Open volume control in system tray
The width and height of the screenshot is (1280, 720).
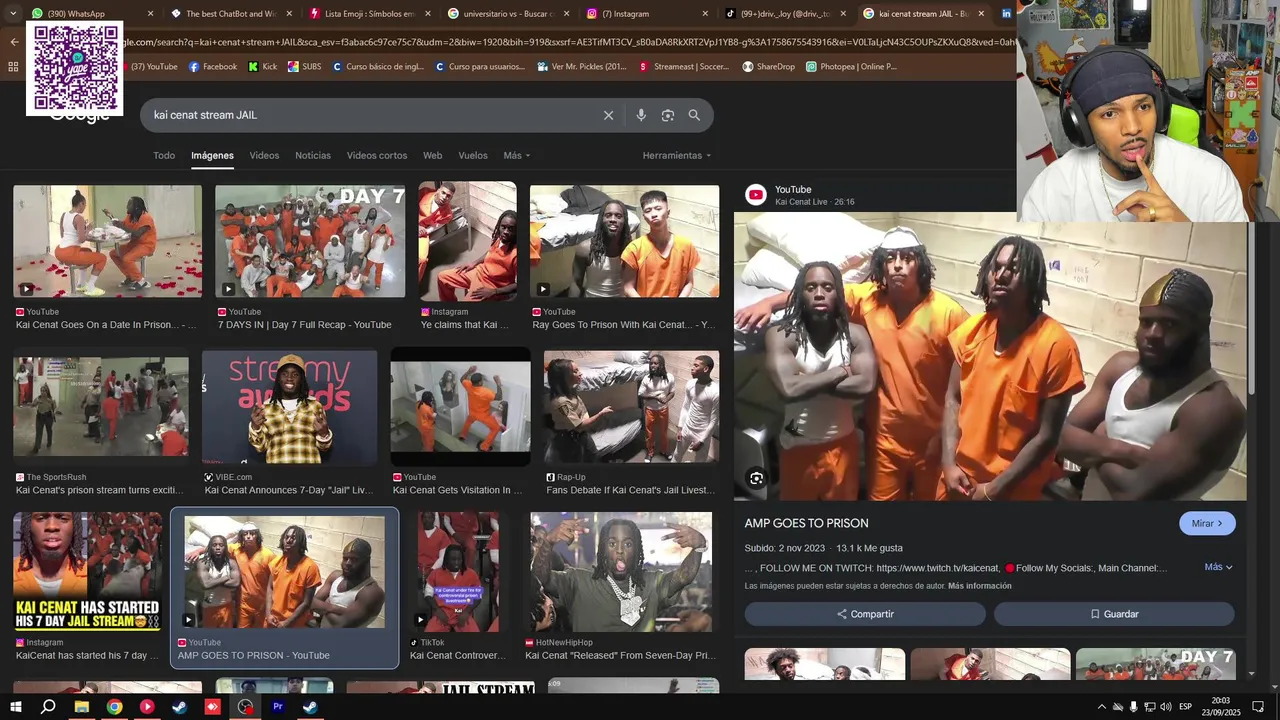pyautogui.click(x=1166, y=707)
